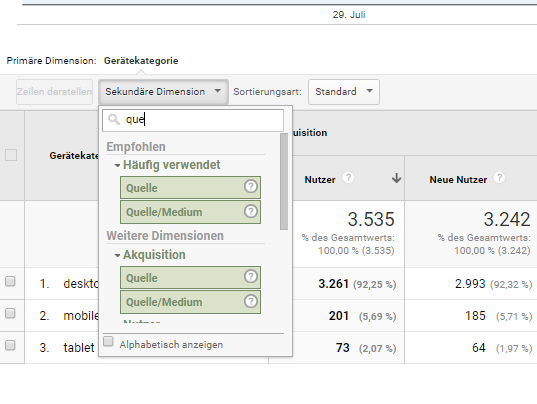
Task: Click the 2.993 Neue Nutzer value
Action: [x=470, y=284]
